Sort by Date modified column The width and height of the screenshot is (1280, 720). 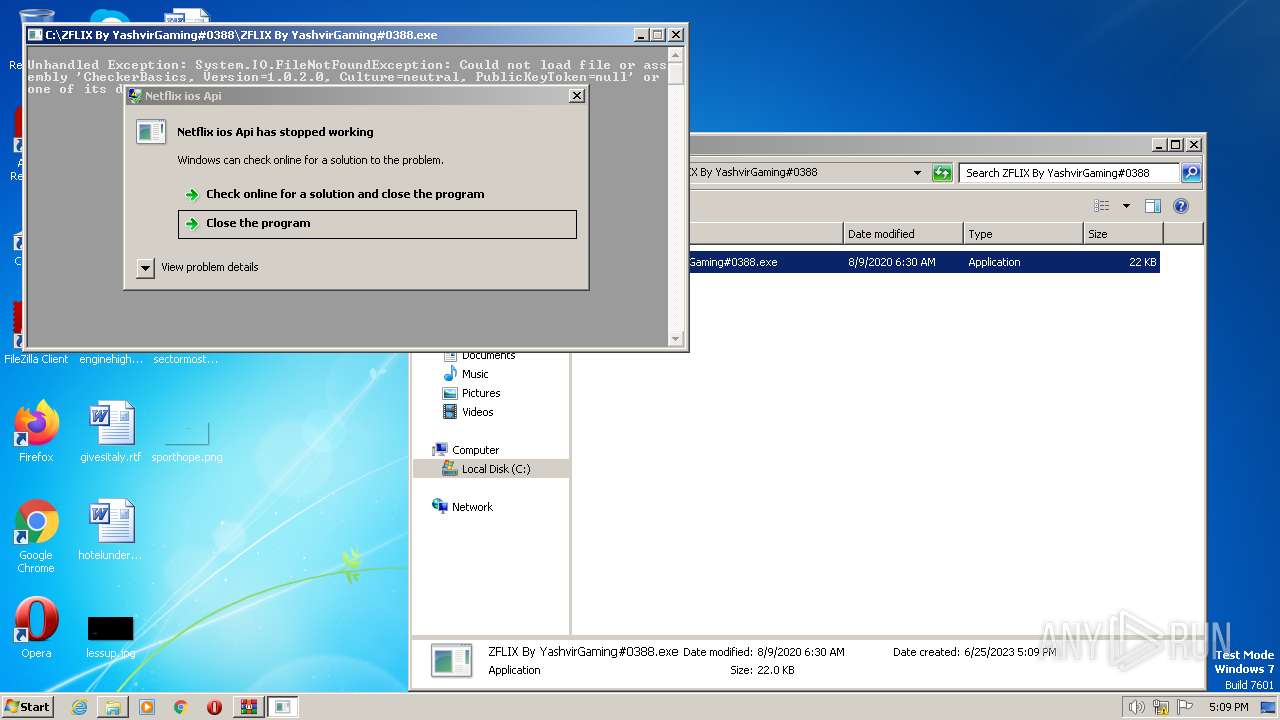click(x=903, y=234)
